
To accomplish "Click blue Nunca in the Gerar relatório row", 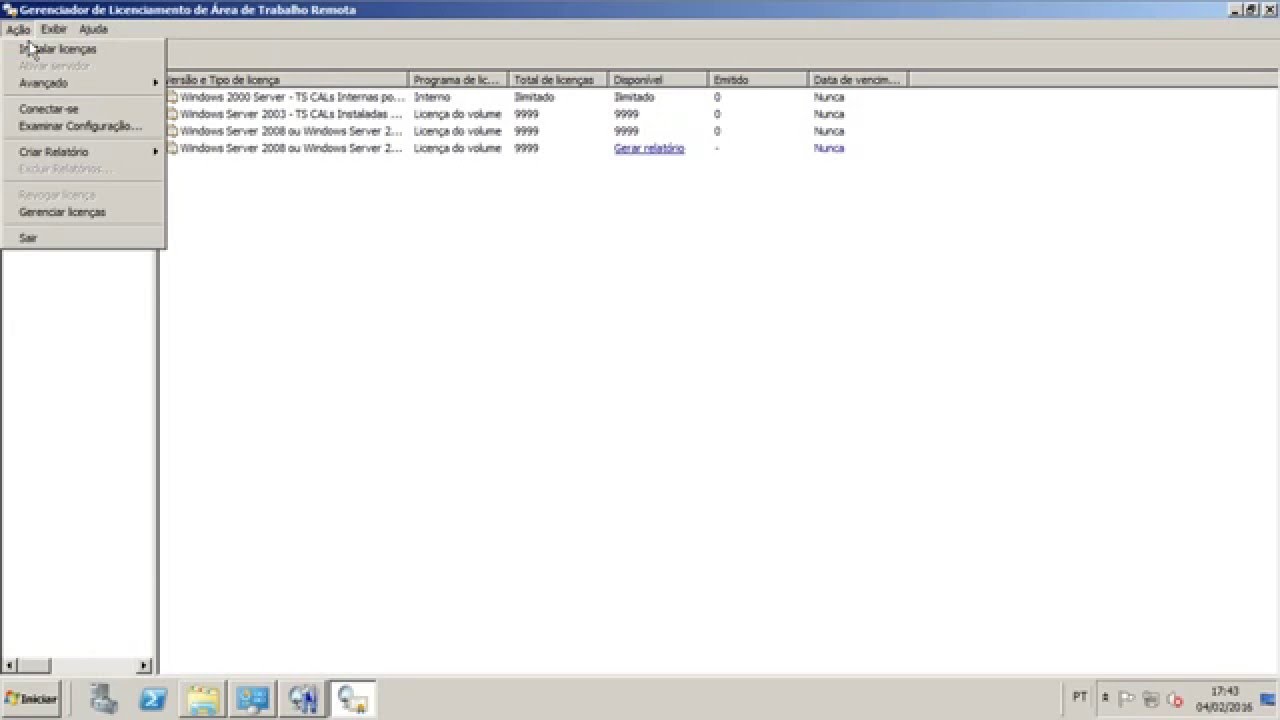I will [x=829, y=148].
